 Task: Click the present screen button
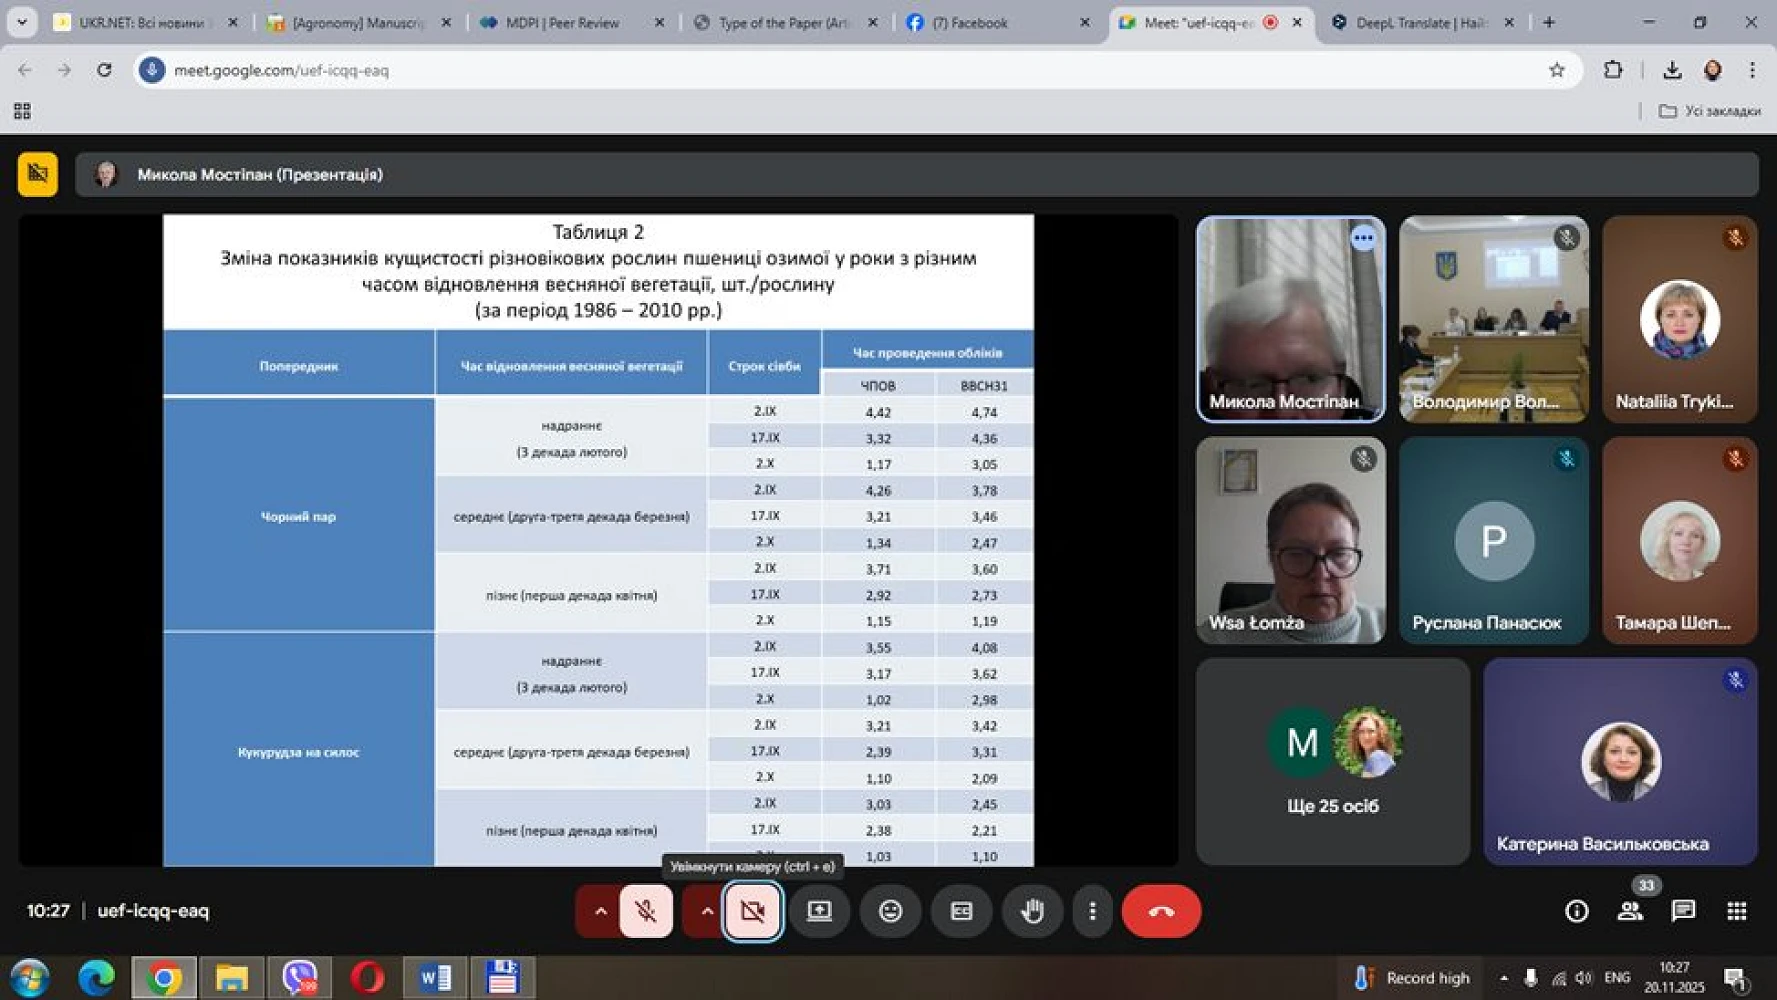(819, 911)
